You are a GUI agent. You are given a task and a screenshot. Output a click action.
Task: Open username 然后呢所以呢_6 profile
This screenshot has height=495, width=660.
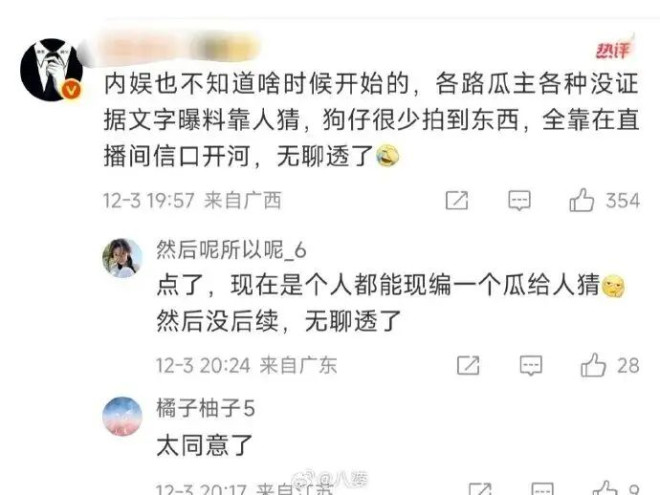click(x=231, y=250)
